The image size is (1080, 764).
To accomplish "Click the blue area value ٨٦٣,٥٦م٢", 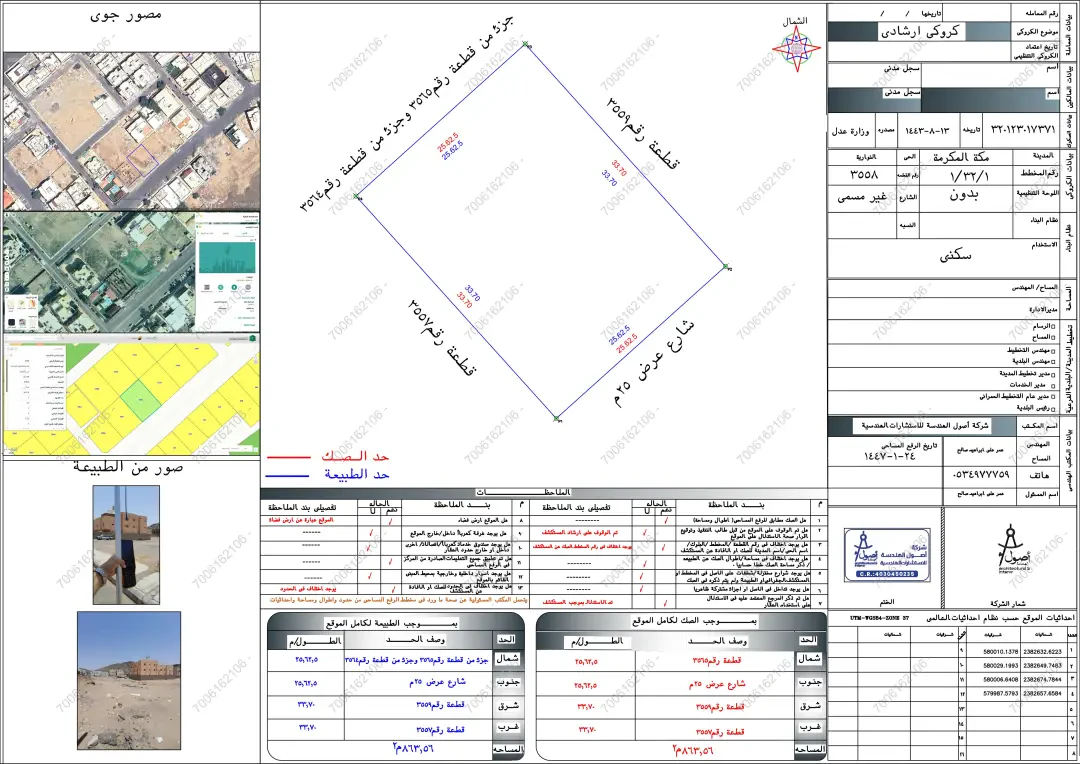I will tap(413, 748).
